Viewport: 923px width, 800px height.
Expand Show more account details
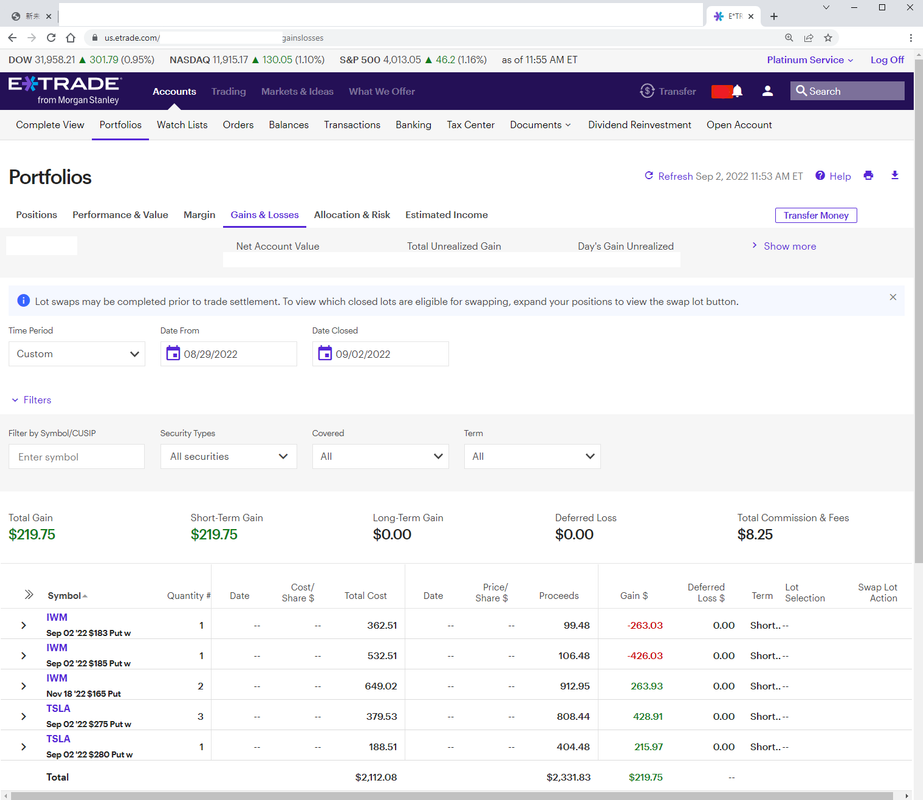784,246
